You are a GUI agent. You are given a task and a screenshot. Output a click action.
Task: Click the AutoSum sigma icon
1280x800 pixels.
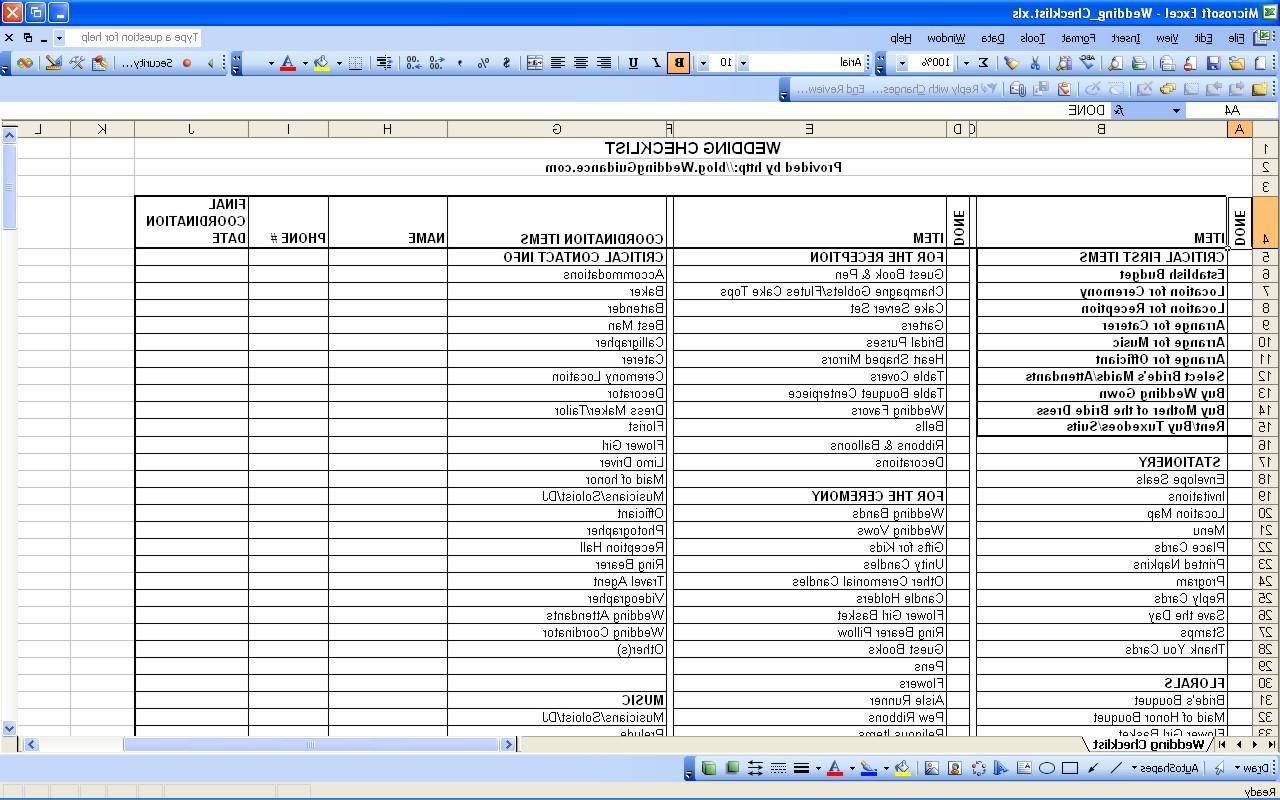coord(983,63)
